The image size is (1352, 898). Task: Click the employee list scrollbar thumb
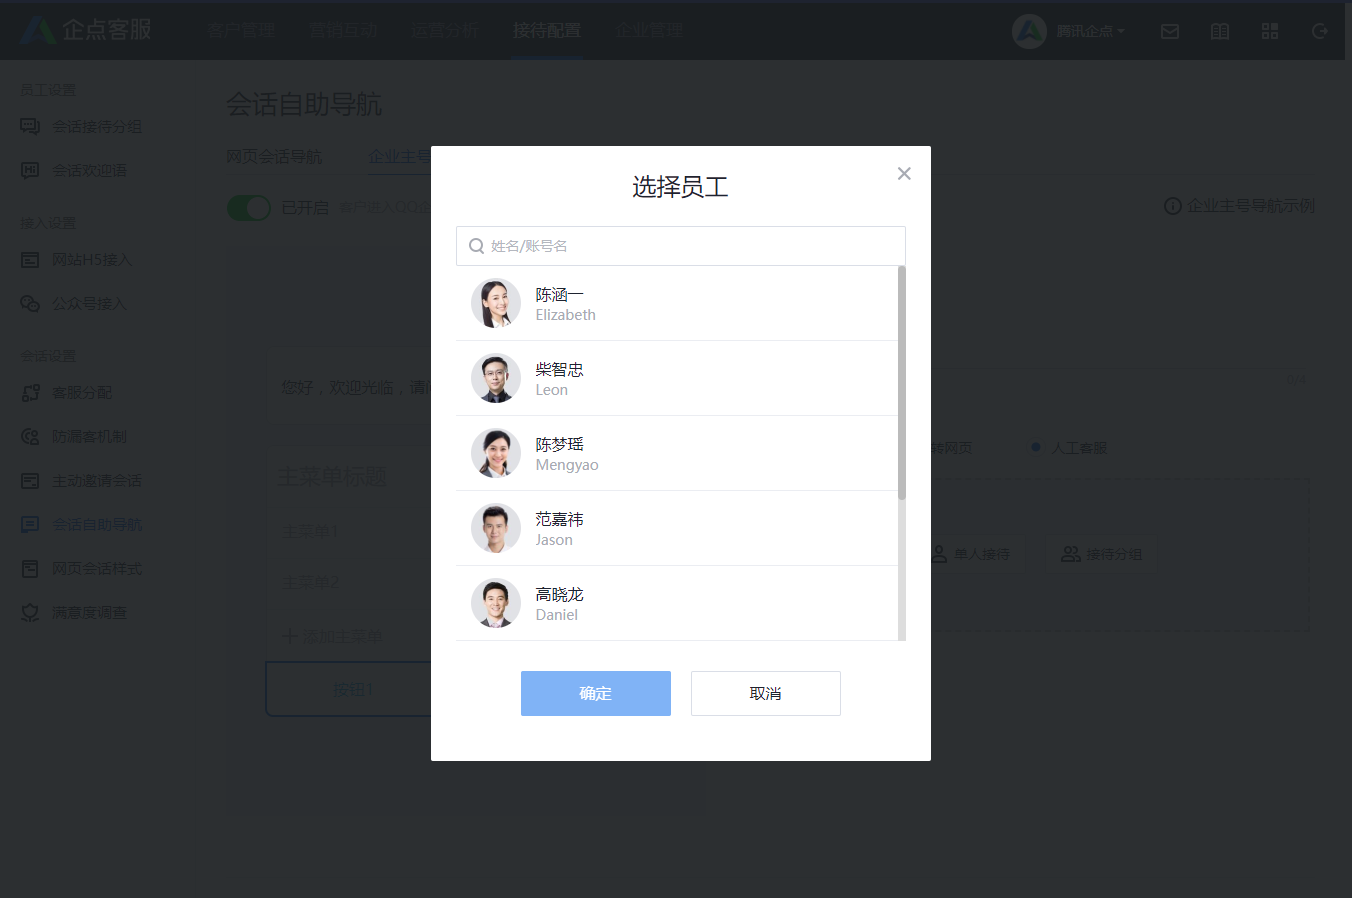[x=902, y=382]
